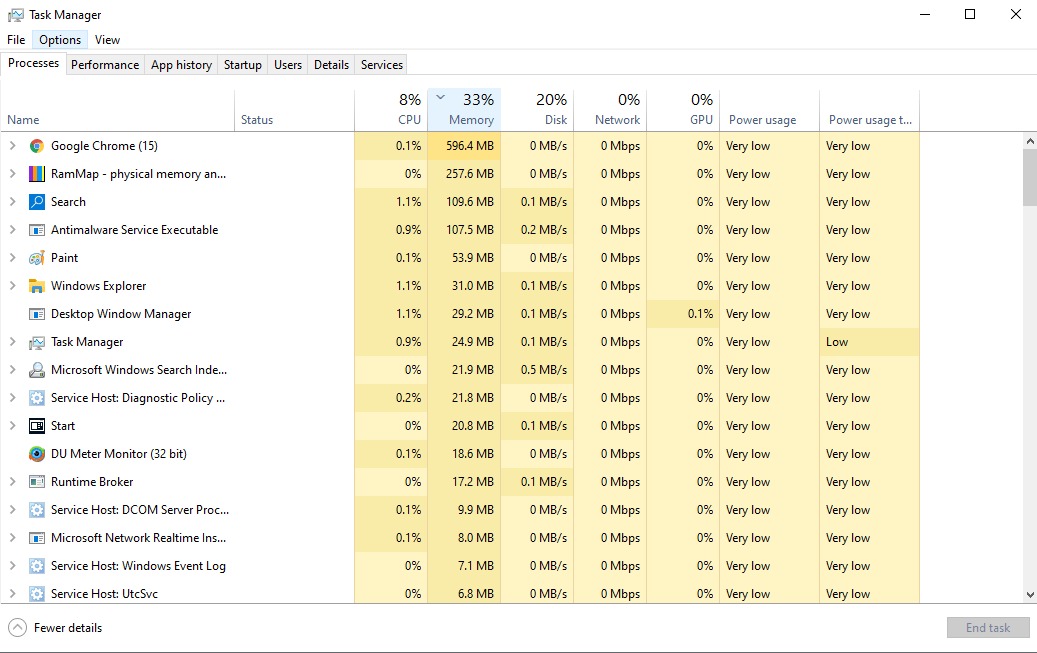Expand the Start process group
The height and width of the screenshot is (653, 1037).
point(13,426)
